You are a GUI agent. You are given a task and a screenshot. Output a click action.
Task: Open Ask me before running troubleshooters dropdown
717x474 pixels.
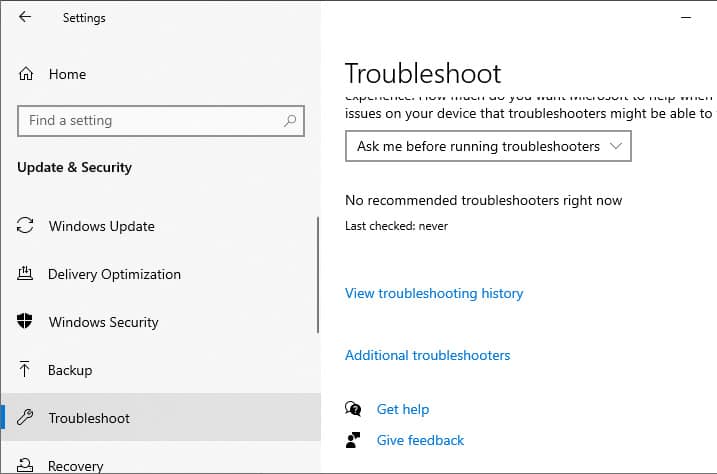point(488,146)
